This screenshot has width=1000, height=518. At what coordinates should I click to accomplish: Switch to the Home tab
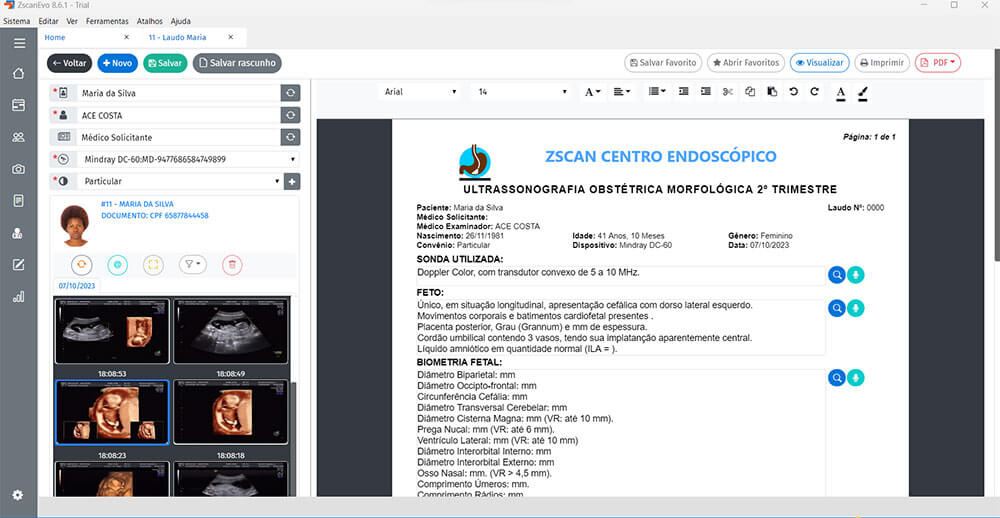(x=55, y=38)
